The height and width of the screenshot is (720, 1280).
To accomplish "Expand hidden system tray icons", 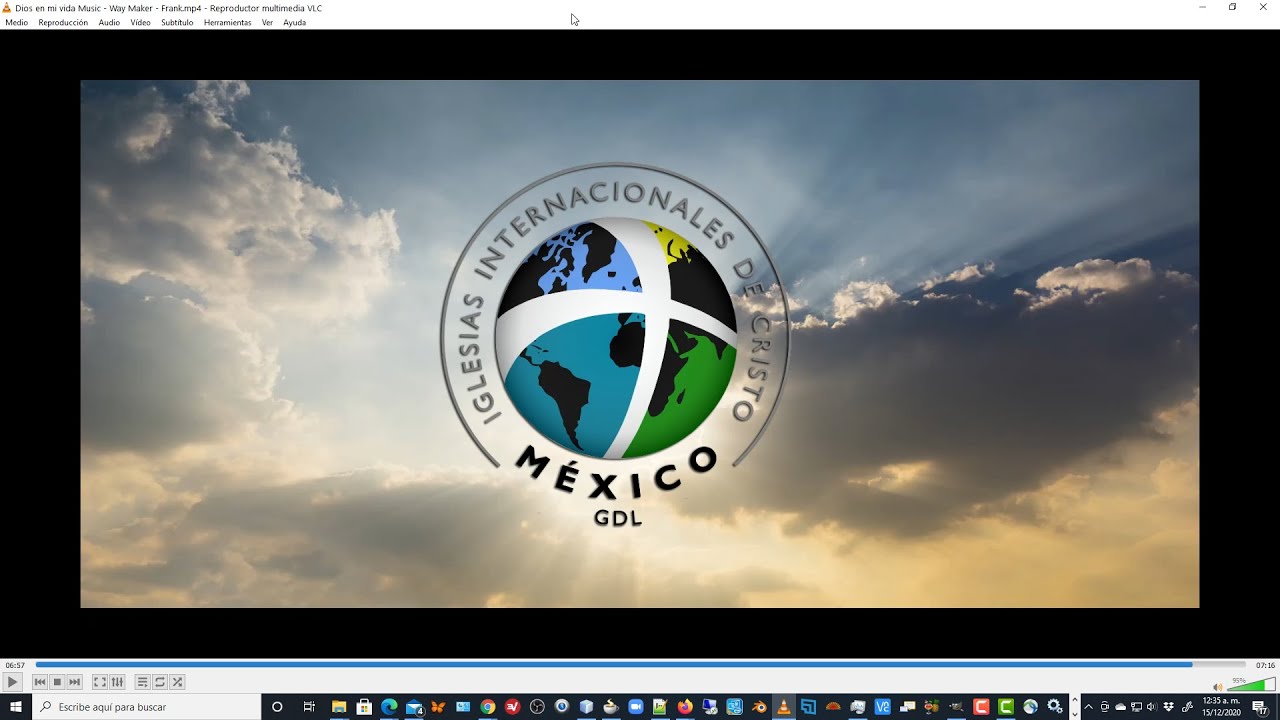I will (x=1088, y=707).
